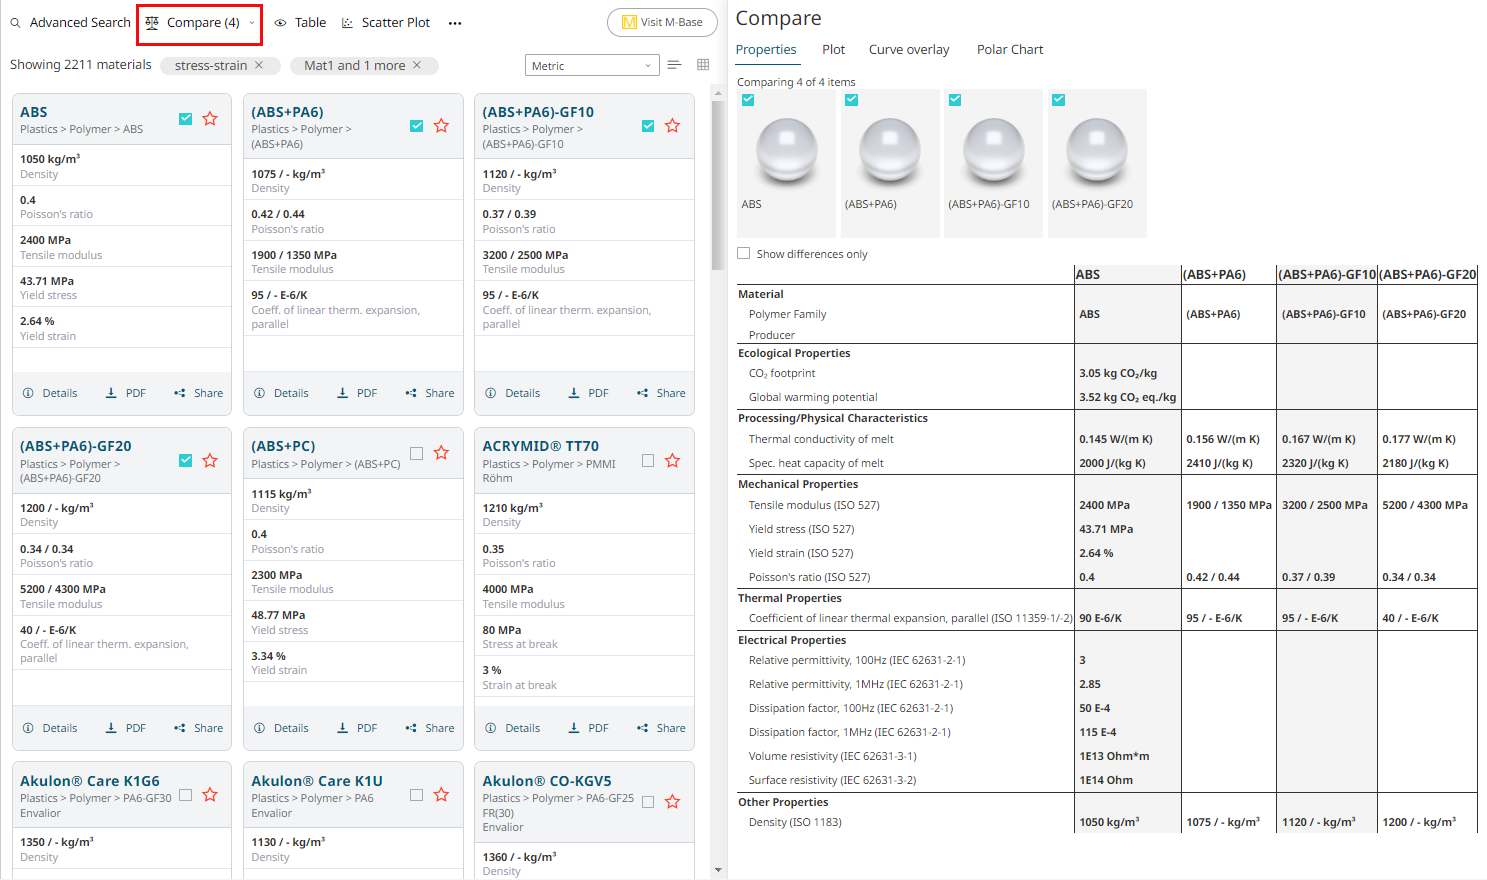
Task: Star the Akulon CO-KGV5 card
Action: click(672, 802)
